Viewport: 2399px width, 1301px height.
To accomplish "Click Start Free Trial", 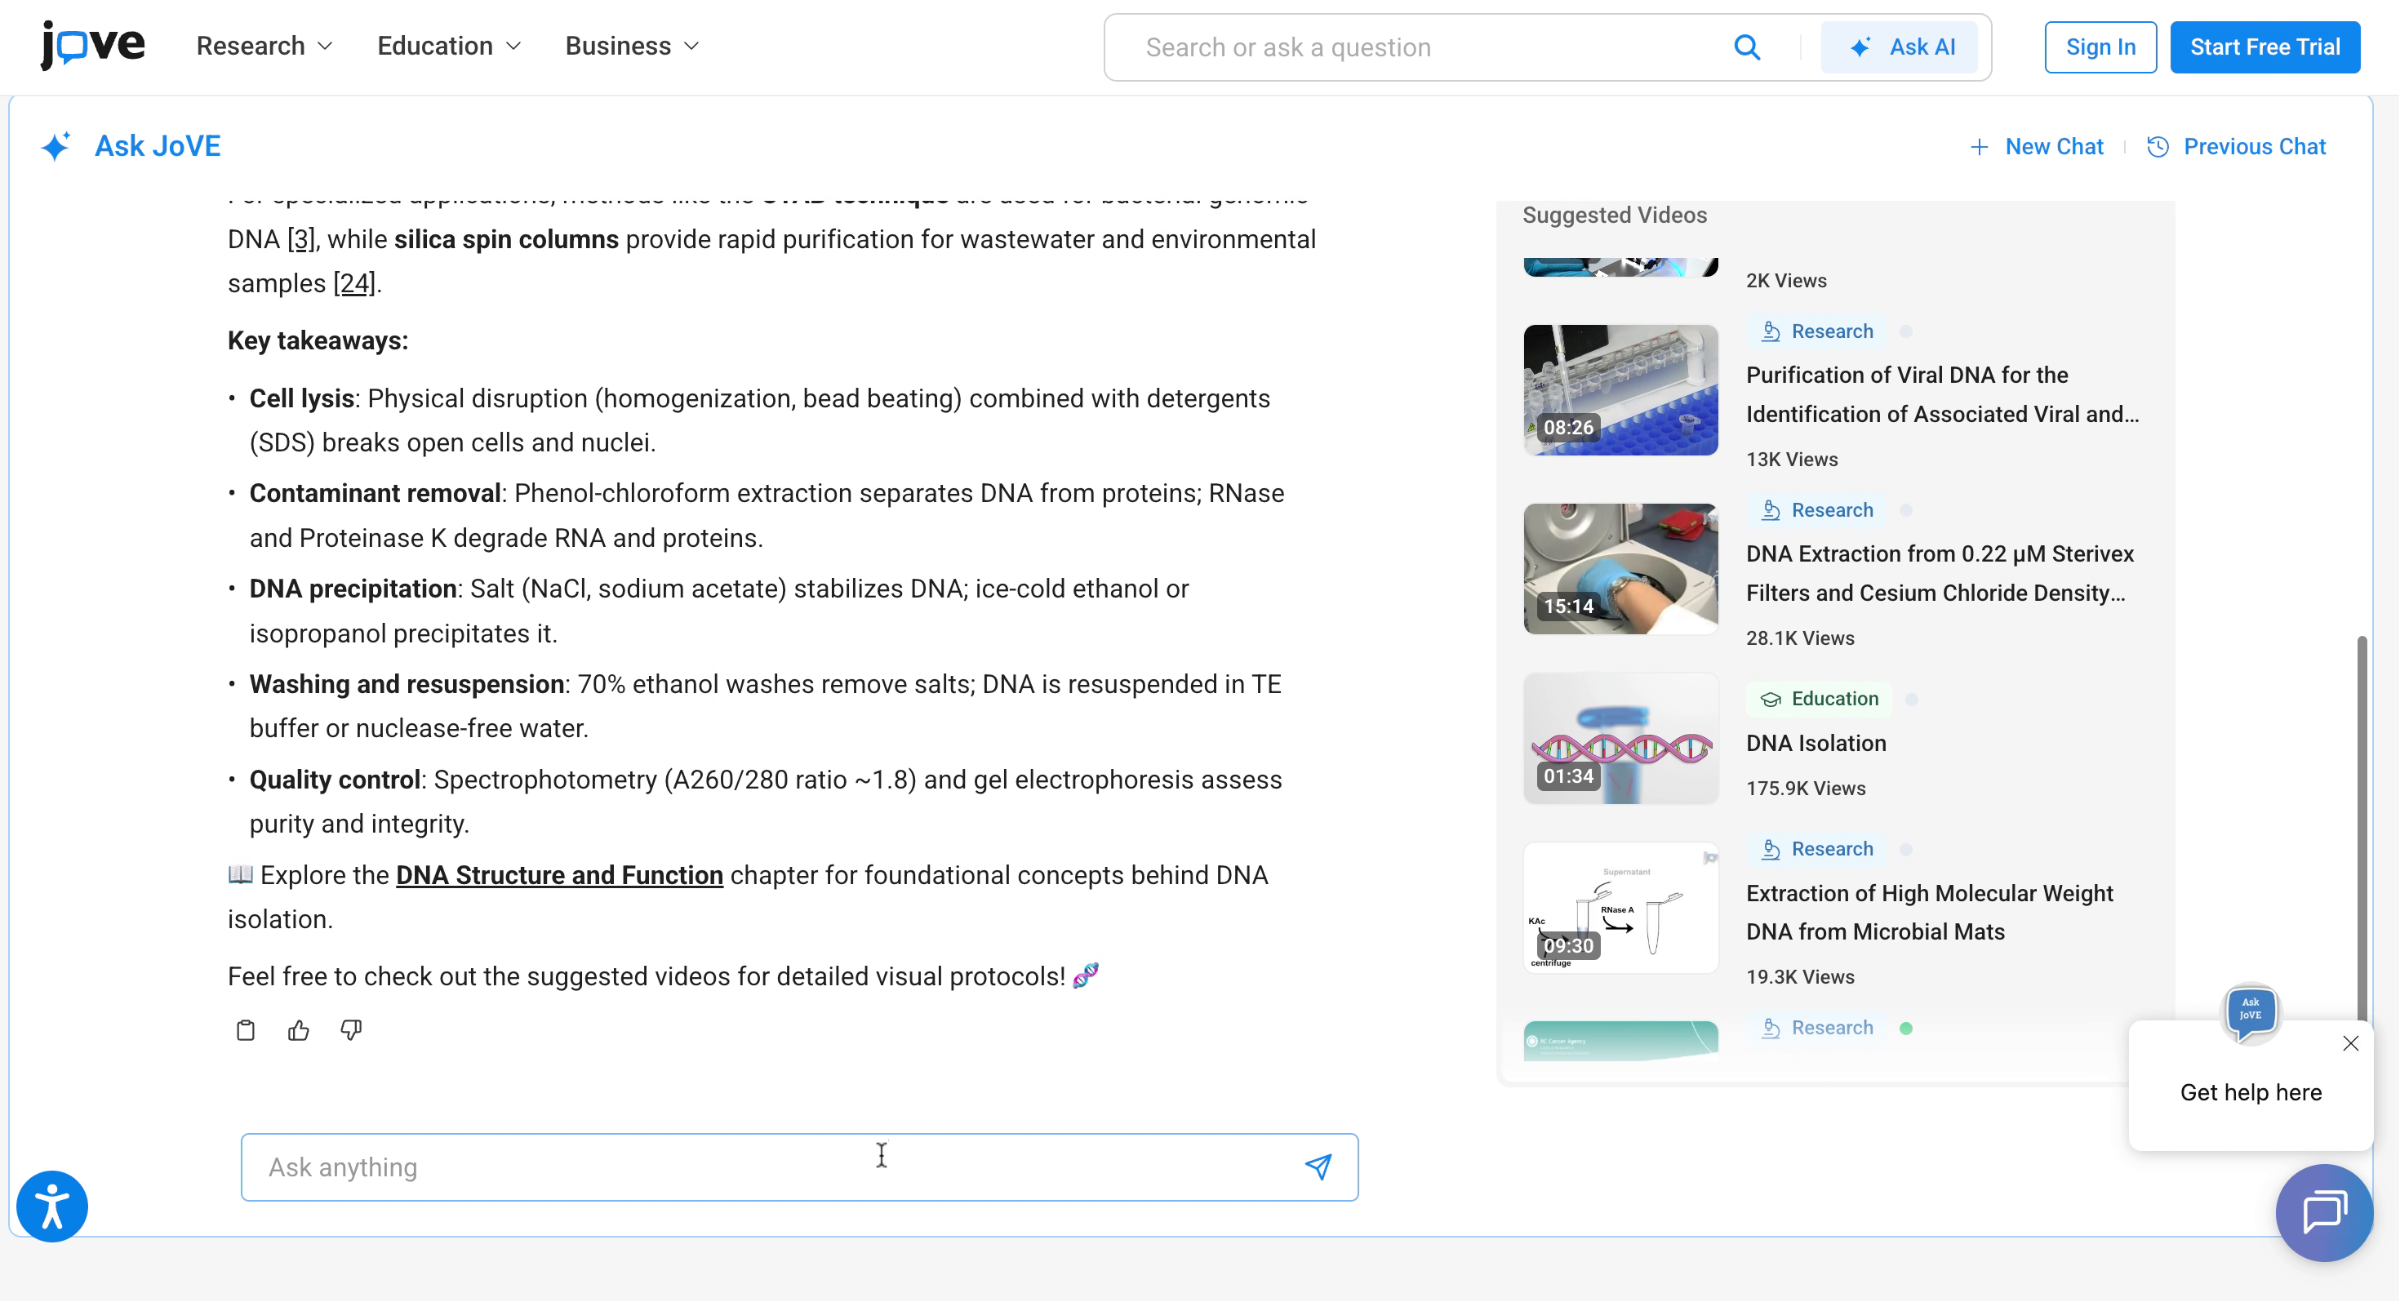I will 2265,47.
